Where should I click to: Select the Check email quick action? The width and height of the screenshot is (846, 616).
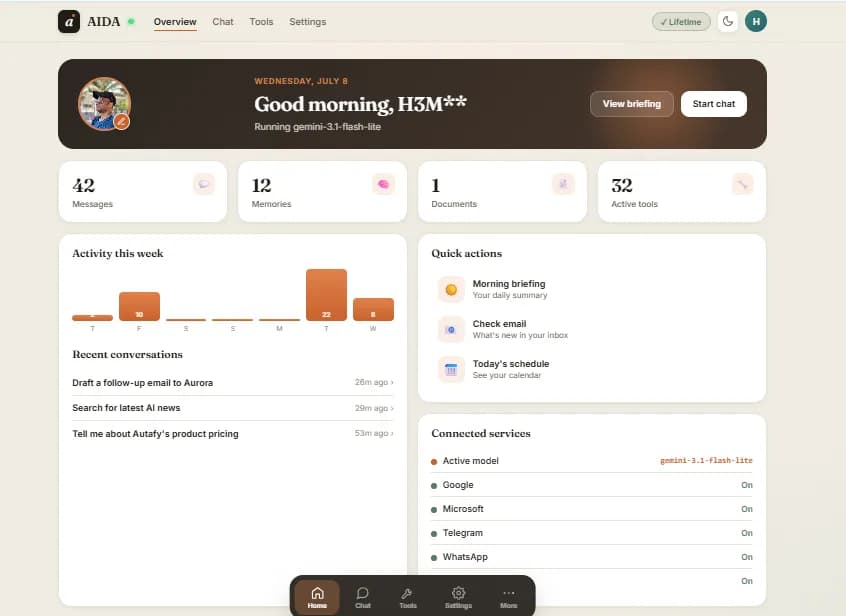pyautogui.click(x=592, y=329)
